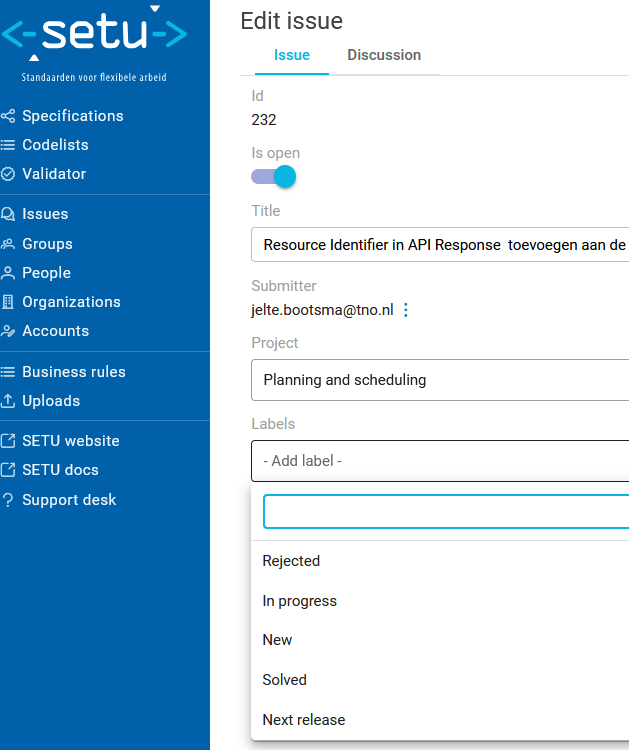The image size is (629, 750).
Task: Click the Uploads arrow icon
Action: 8,401
